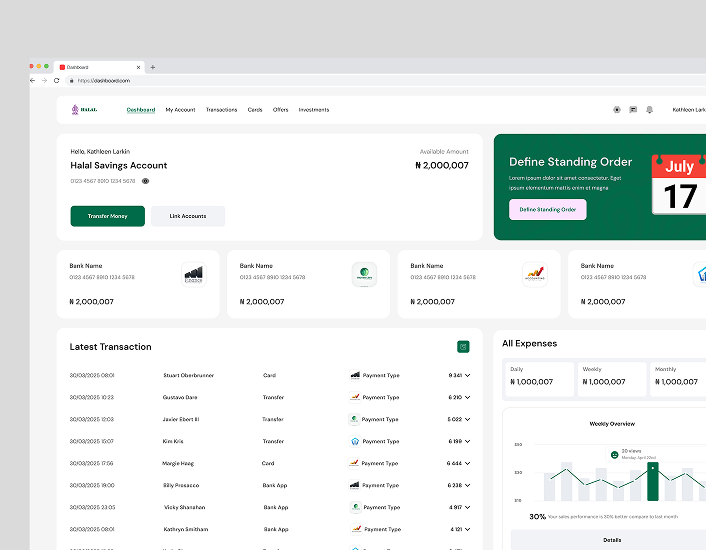Click the July 17 calendar graphic
Viewport: 706px width, 550px height.
coord(679,185)
